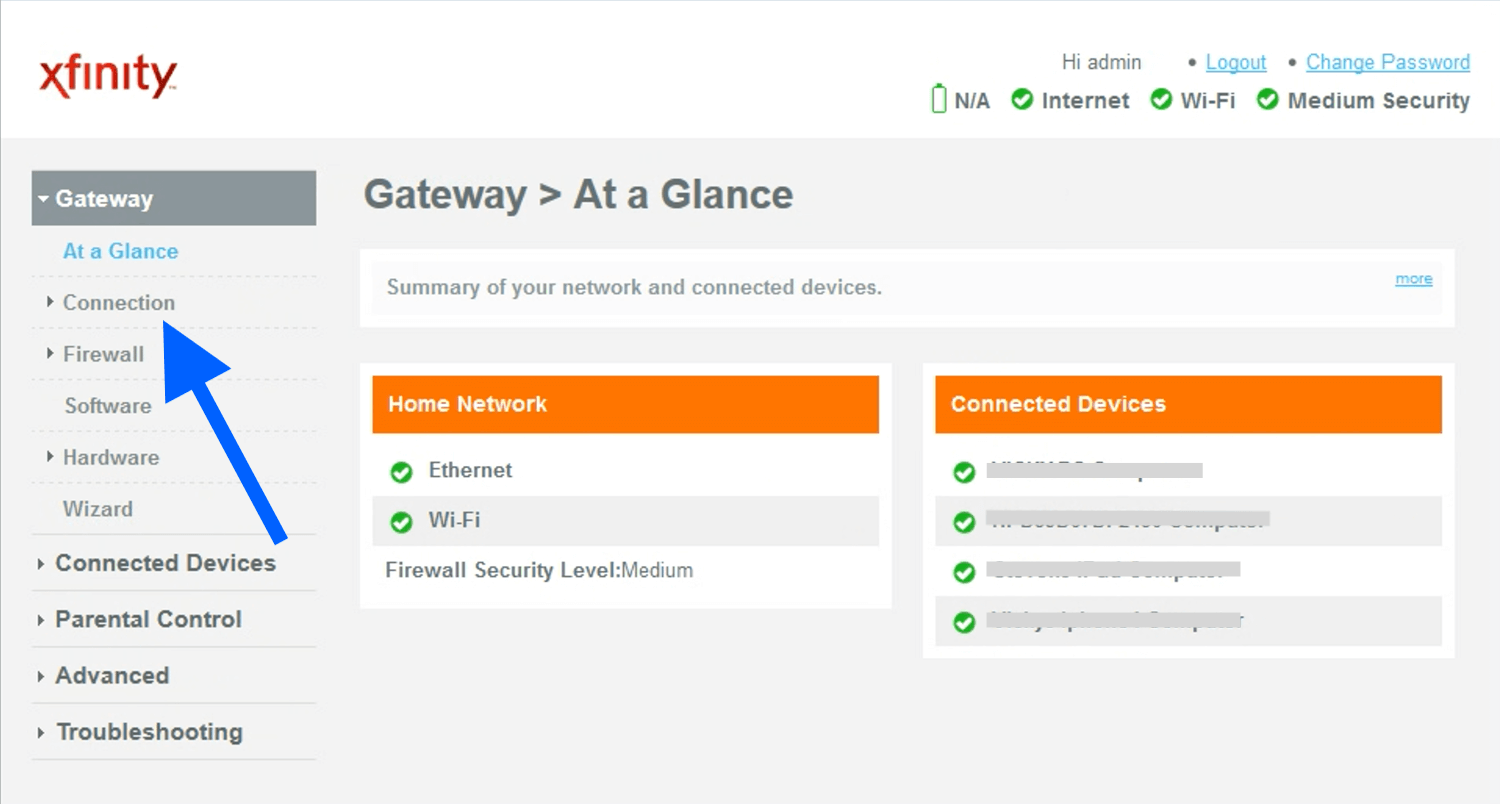Click the more link in summary

(x=1413, y=279)
